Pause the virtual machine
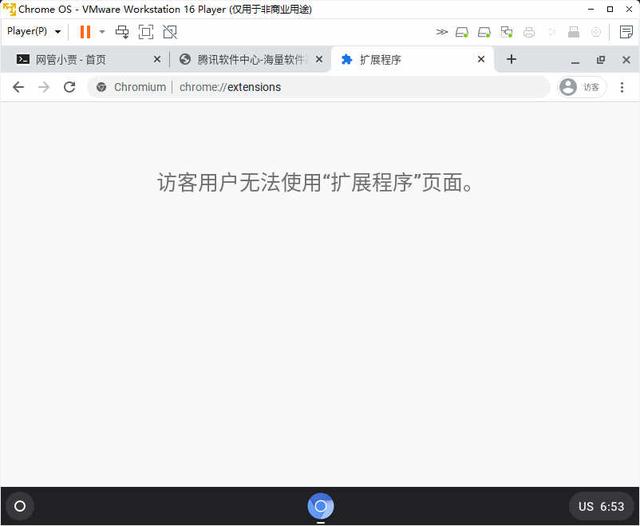640x526 pixels. pyautogui.click(x=85, y=32)
